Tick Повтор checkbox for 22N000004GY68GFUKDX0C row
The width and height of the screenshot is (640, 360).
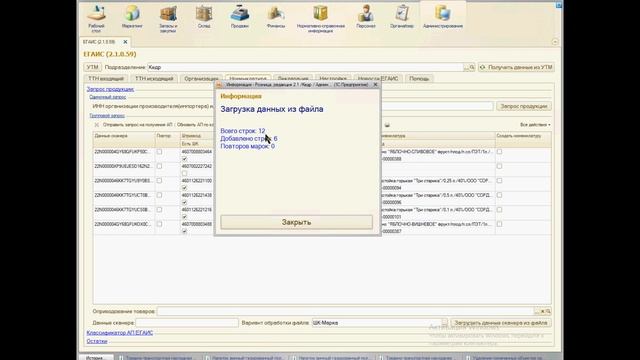(x=159, y=224)
